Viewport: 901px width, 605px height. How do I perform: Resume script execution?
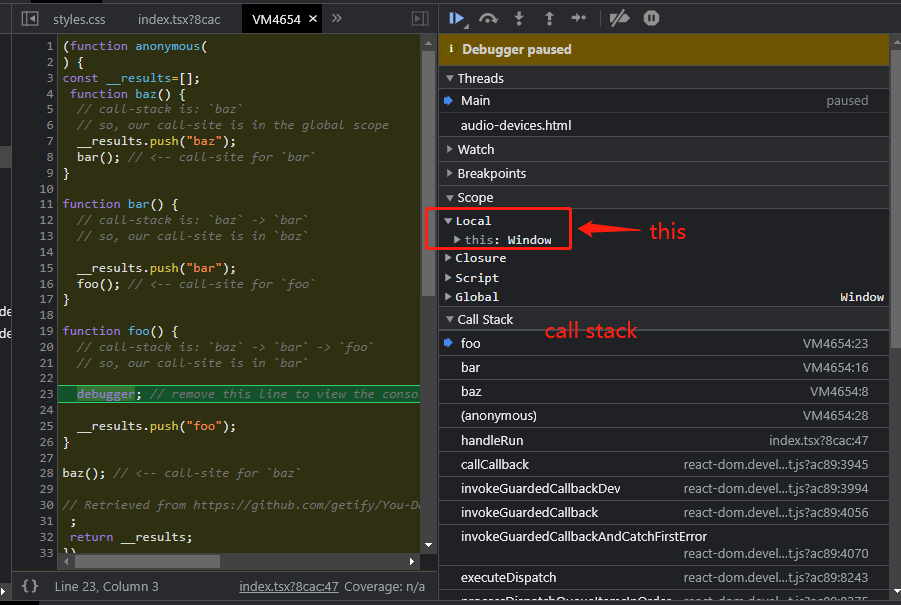pos(457,18)
